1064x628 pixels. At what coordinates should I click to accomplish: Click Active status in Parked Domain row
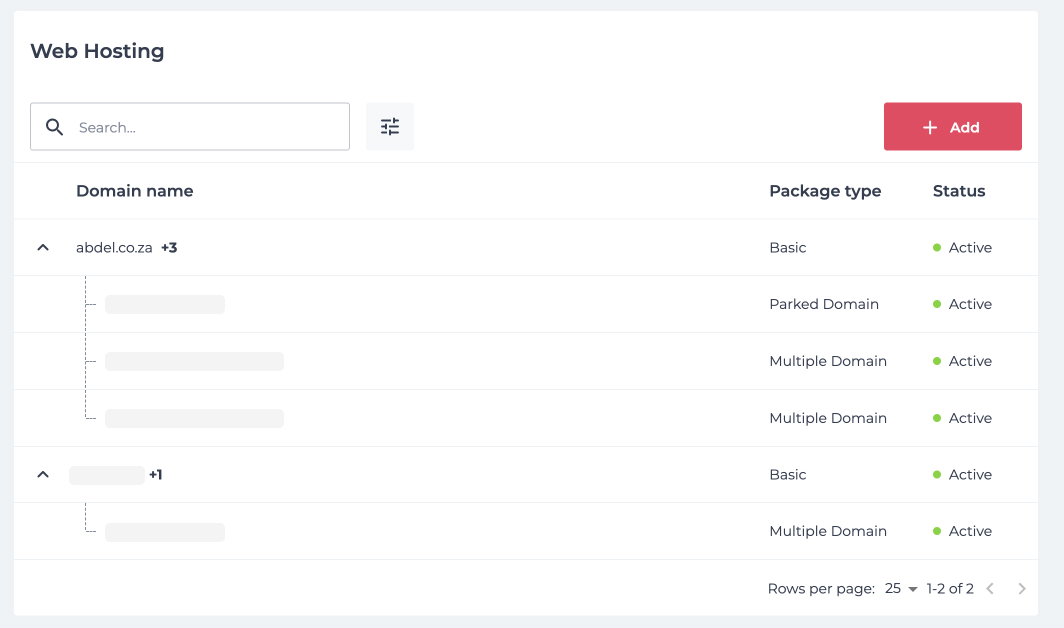coord(962,304)
